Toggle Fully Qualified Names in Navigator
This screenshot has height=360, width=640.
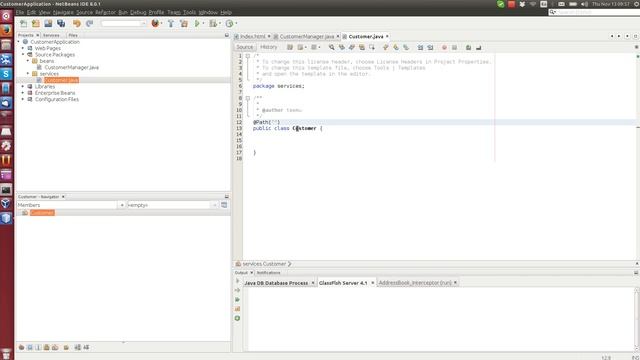tap(66, 347)
